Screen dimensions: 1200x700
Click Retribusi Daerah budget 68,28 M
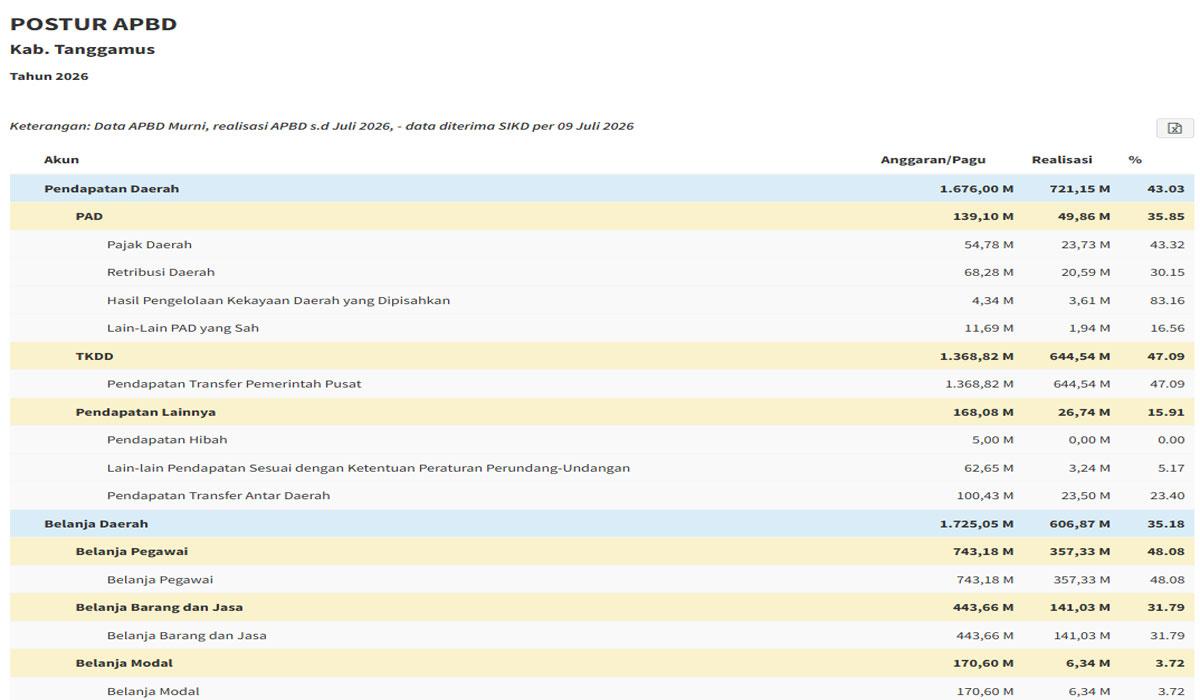point(987,273)
